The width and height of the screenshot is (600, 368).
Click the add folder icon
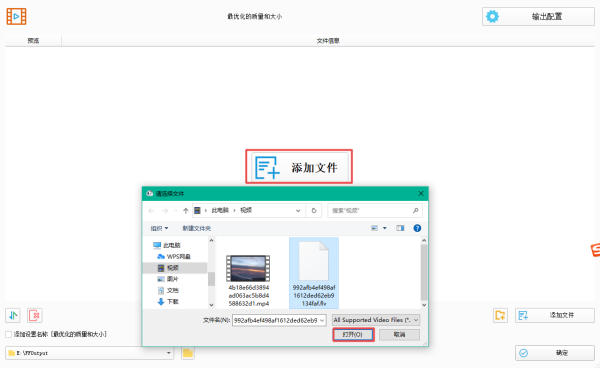pos(500,315)
